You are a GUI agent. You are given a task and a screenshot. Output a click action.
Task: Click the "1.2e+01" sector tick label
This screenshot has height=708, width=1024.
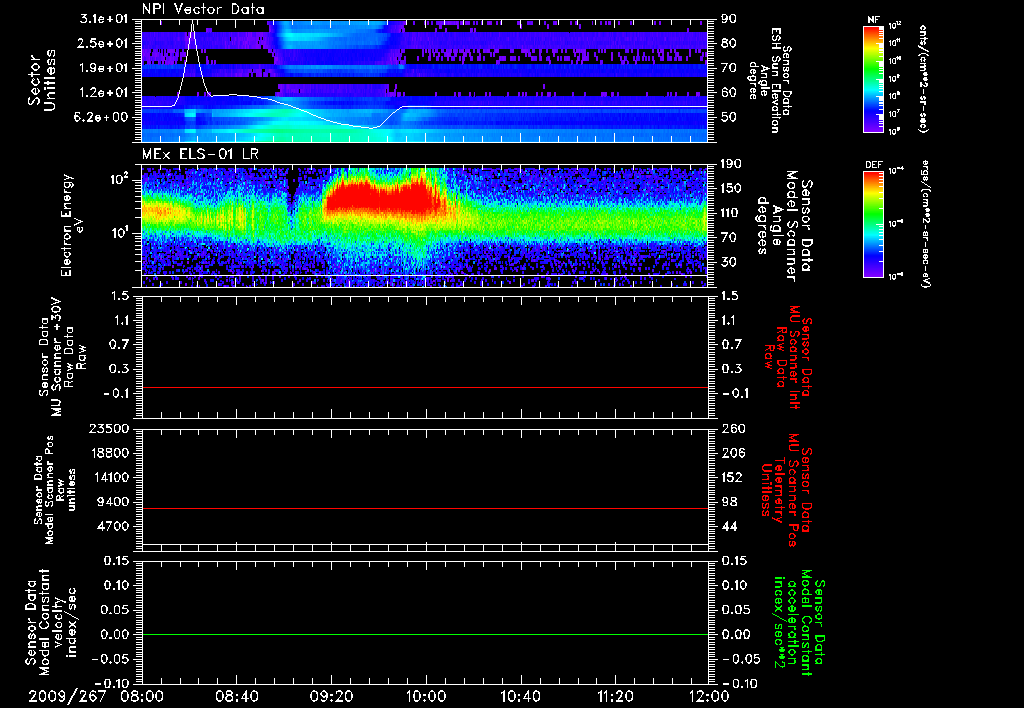point(103,93)
